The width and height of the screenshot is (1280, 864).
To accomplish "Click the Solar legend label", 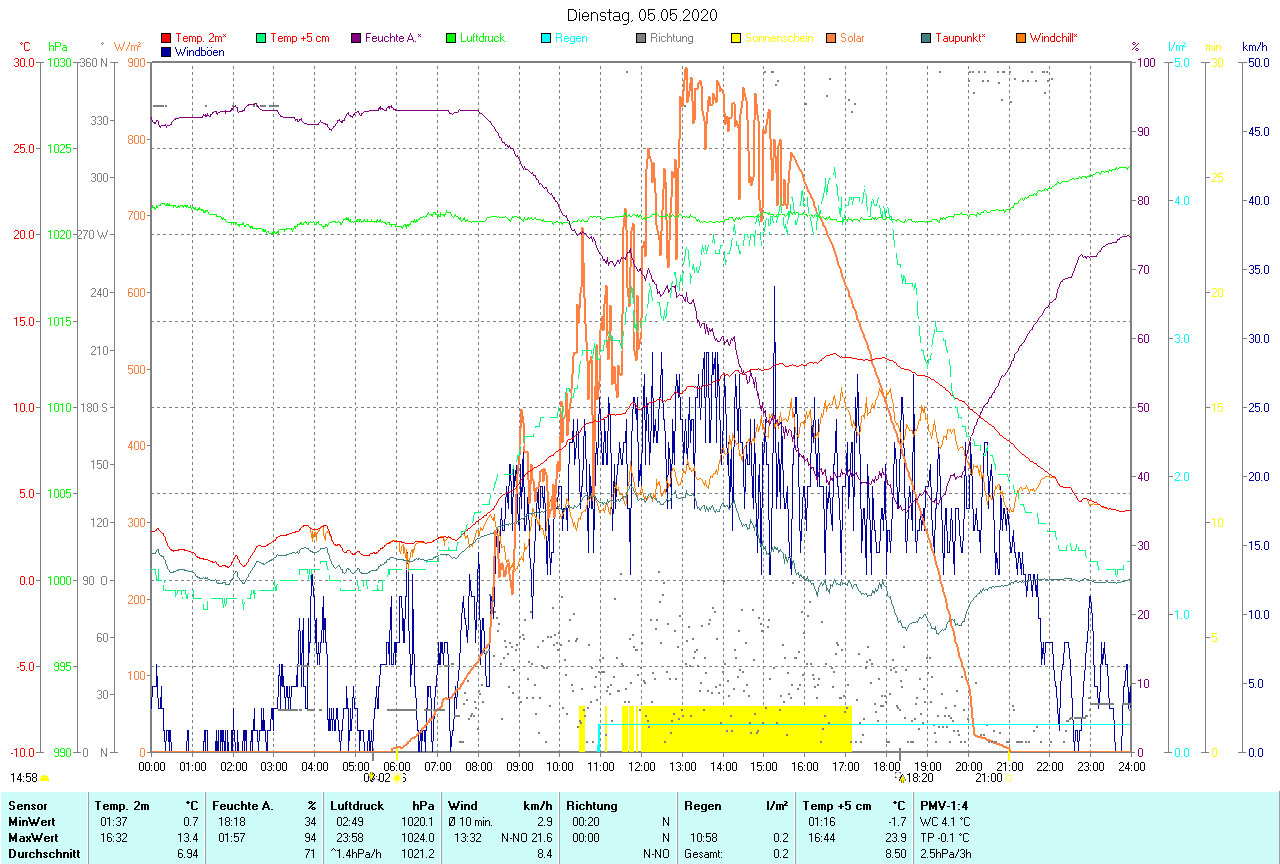I will (x=852, y=38).
